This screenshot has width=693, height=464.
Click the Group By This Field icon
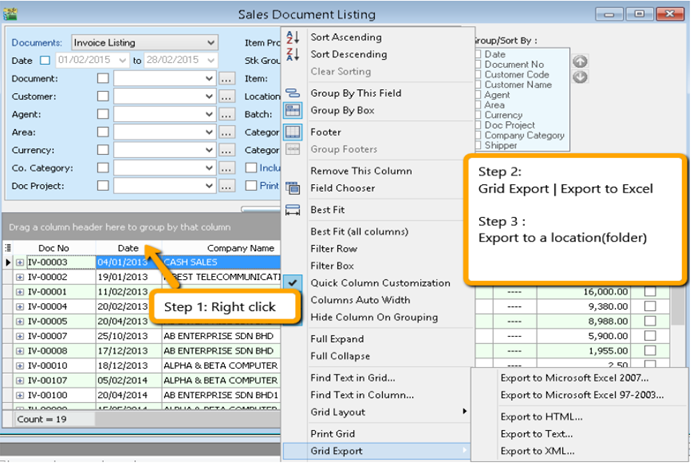(x=293, y=93)
